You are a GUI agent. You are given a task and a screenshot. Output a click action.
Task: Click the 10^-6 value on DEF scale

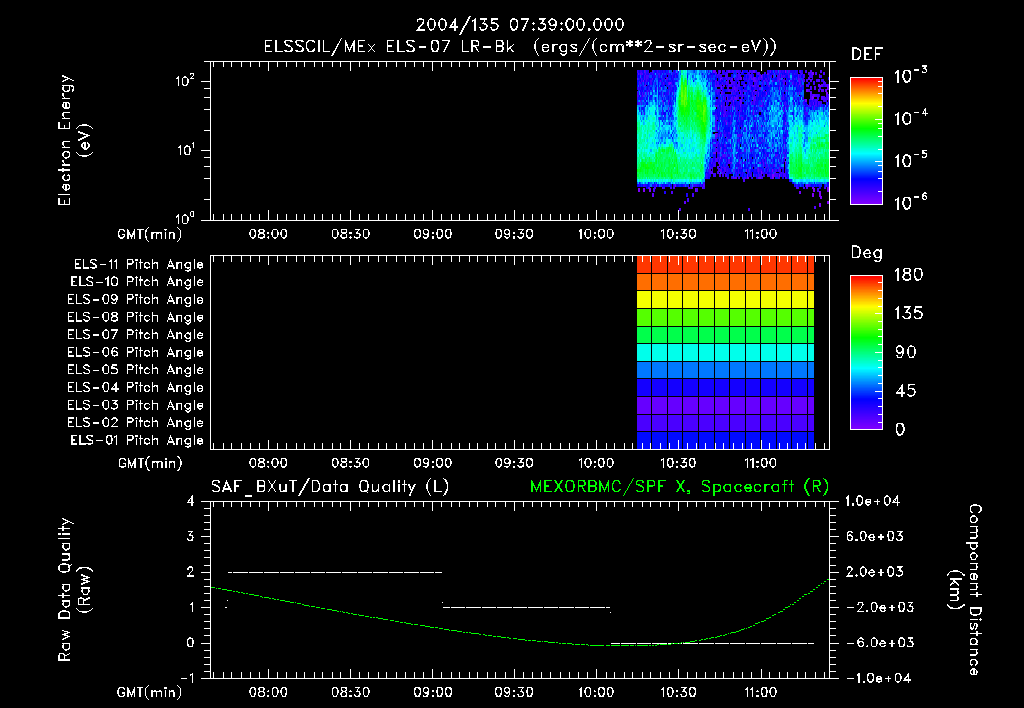click(911, 202)
